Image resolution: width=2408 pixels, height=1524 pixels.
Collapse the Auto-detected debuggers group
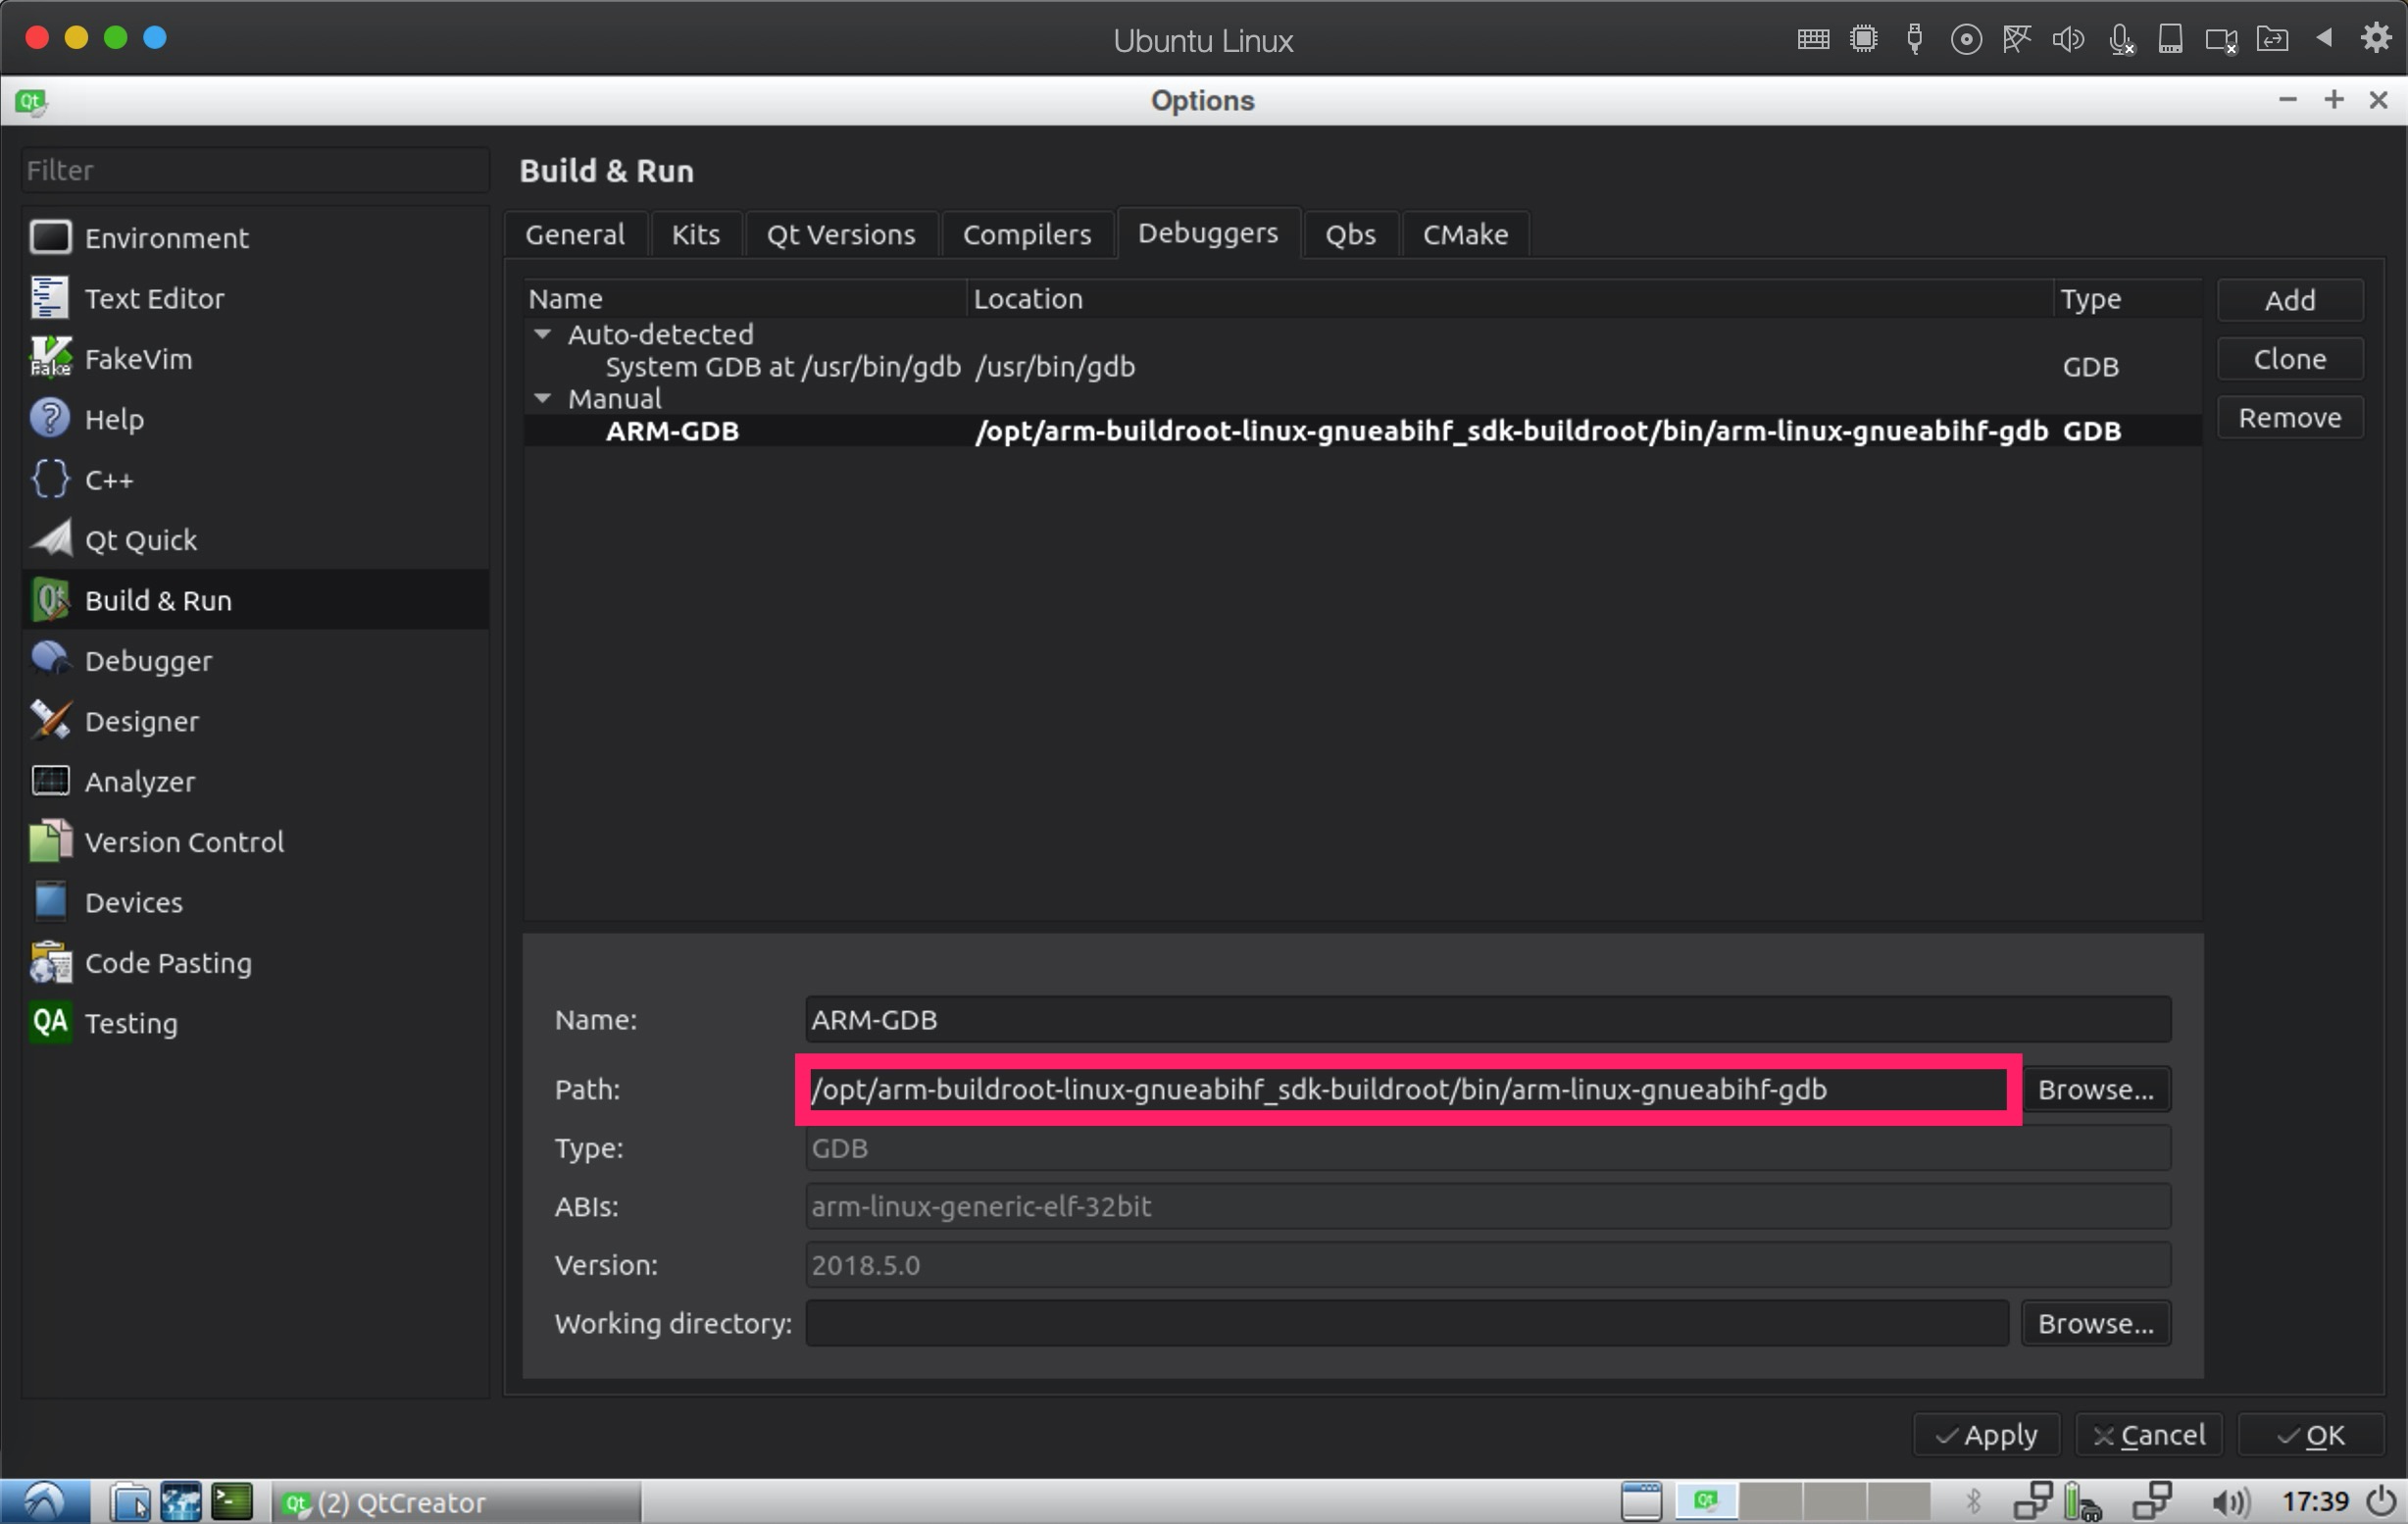(543, 334)
